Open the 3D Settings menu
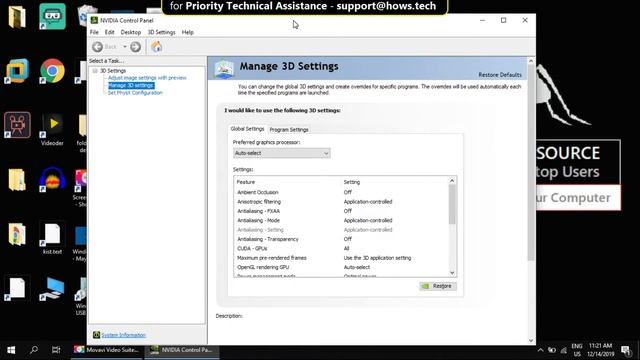Screen dimensions: 640x360 point(161,32)
